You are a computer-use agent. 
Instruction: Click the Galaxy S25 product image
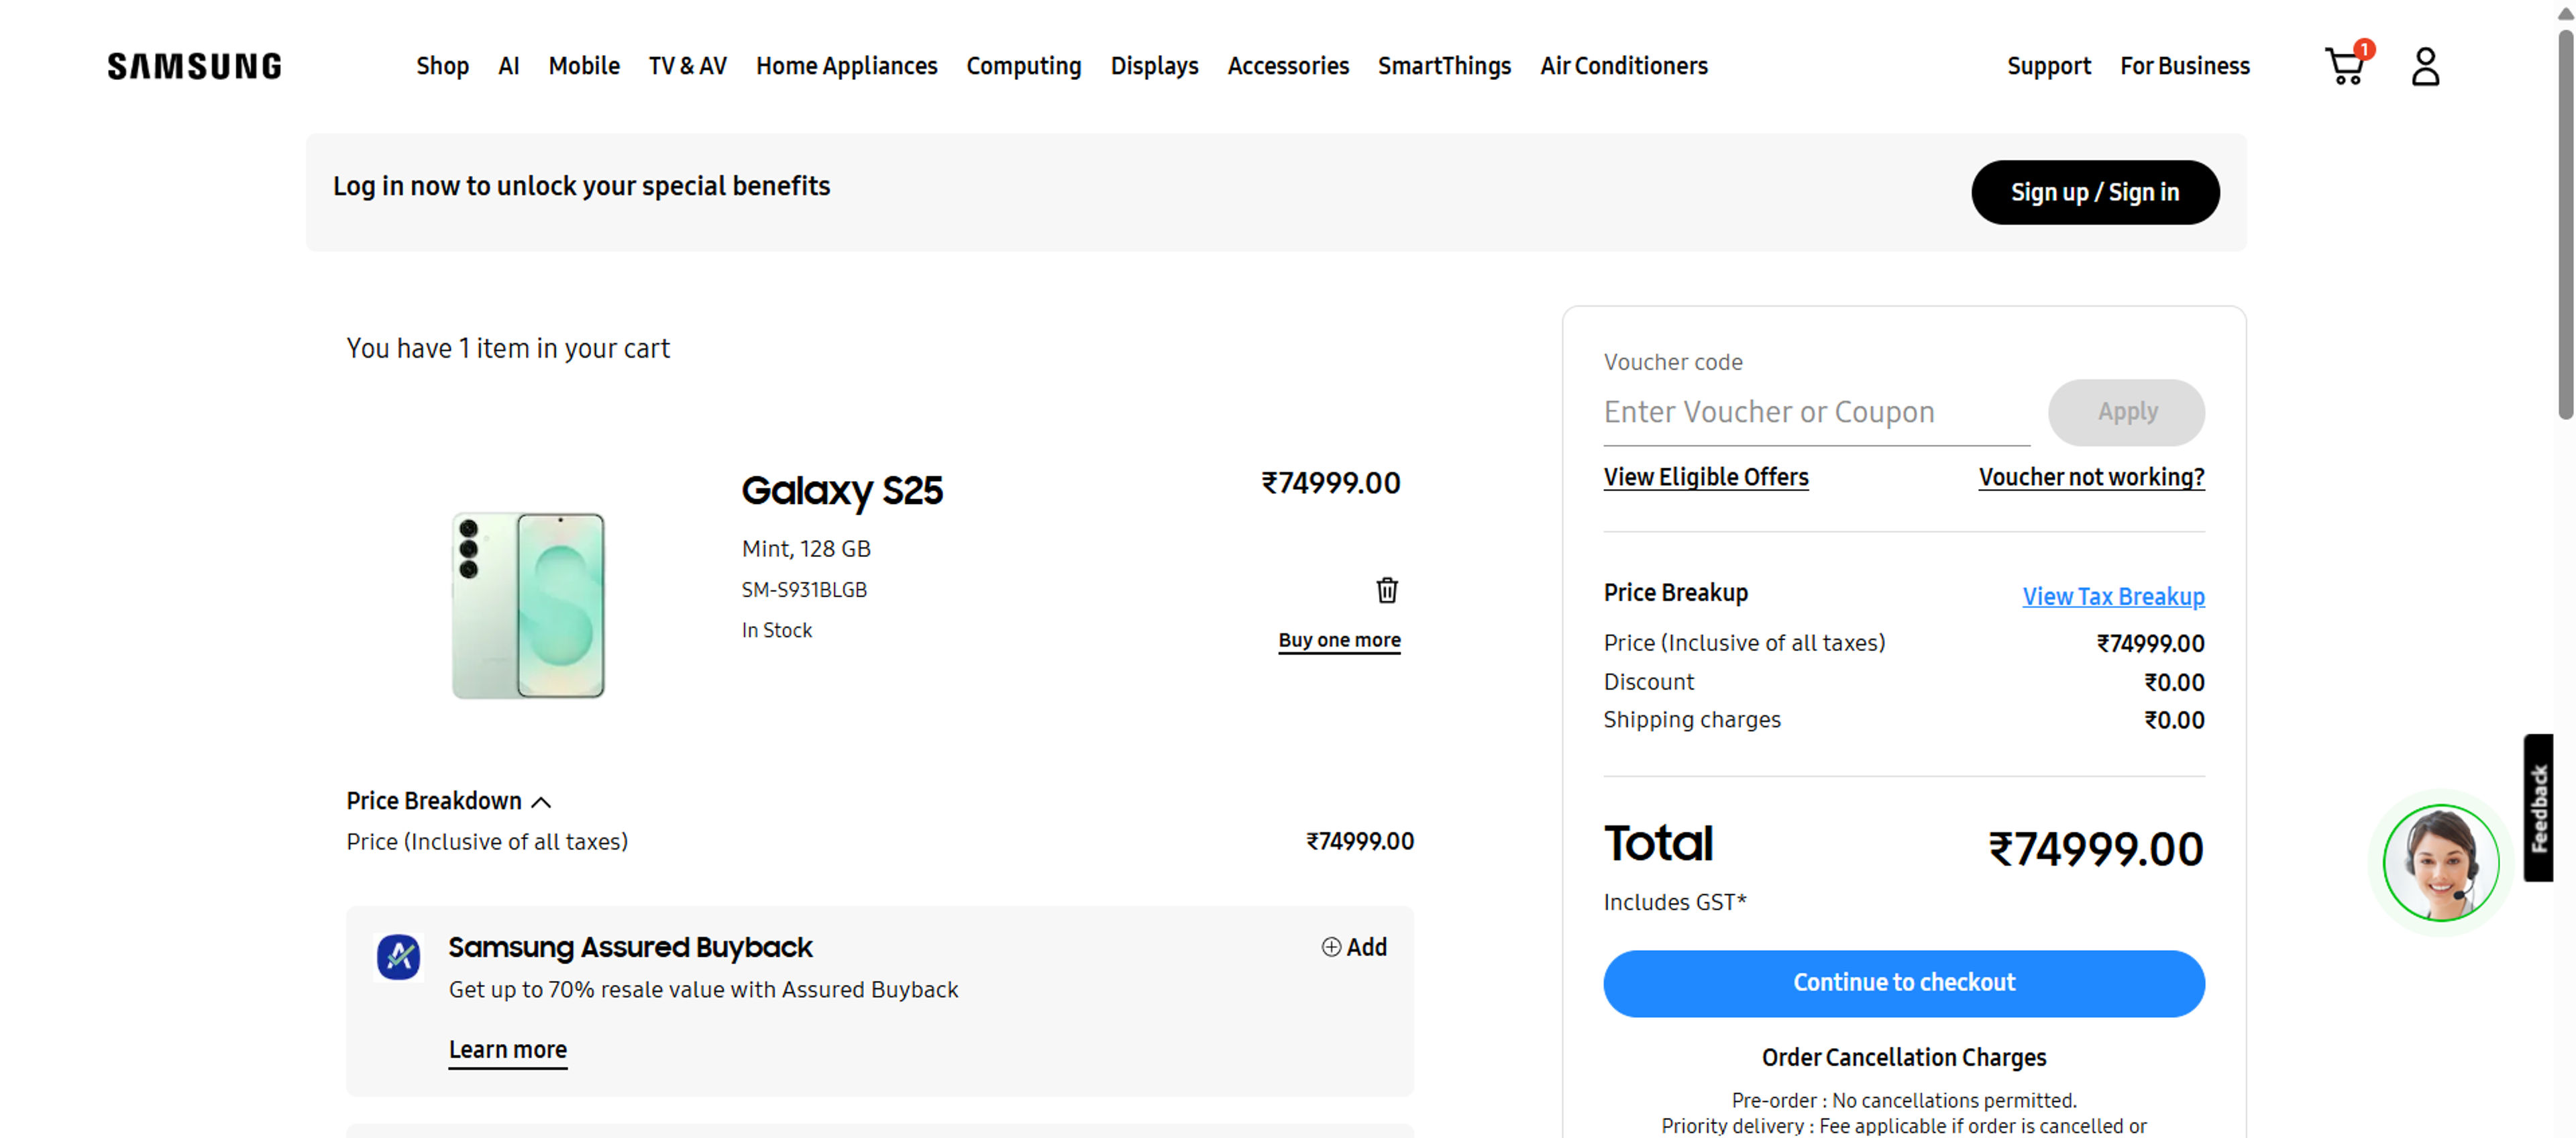coord(527,604)
